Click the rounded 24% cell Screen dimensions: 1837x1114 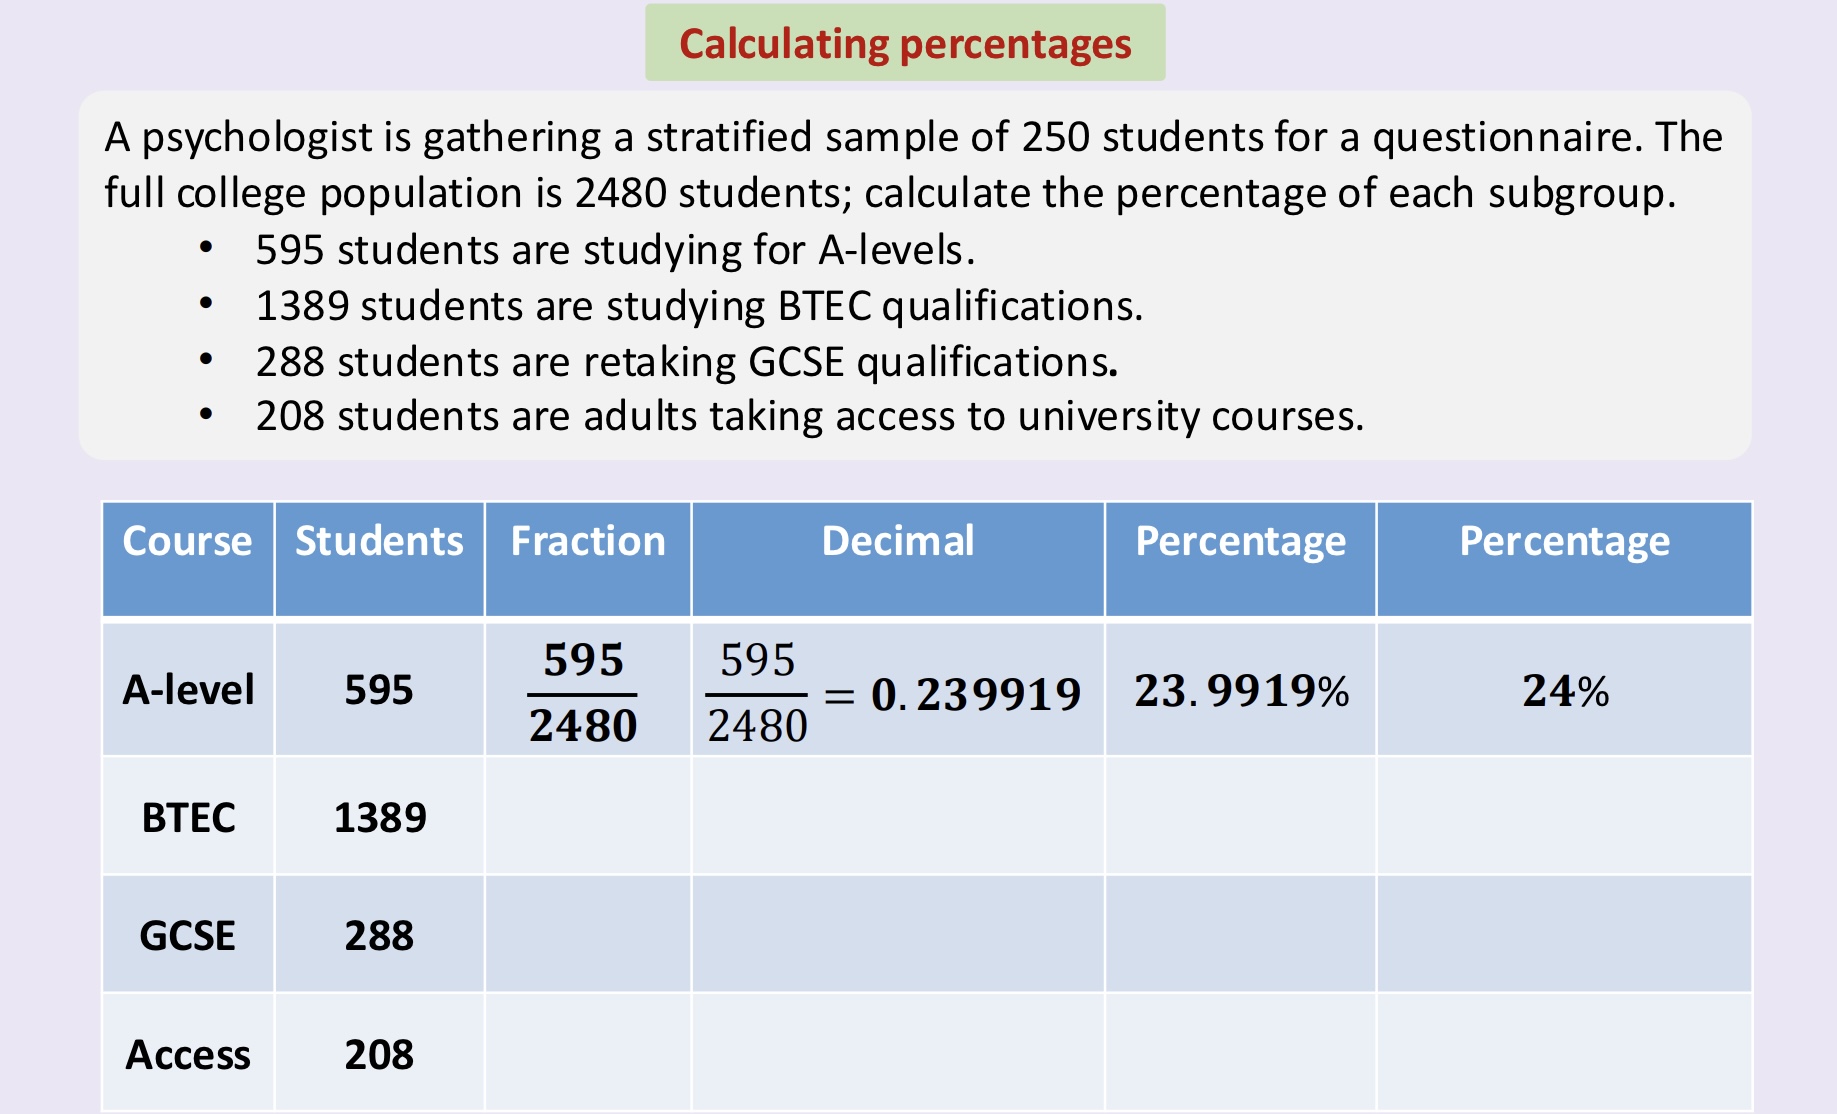click(x=1564, y=689)
